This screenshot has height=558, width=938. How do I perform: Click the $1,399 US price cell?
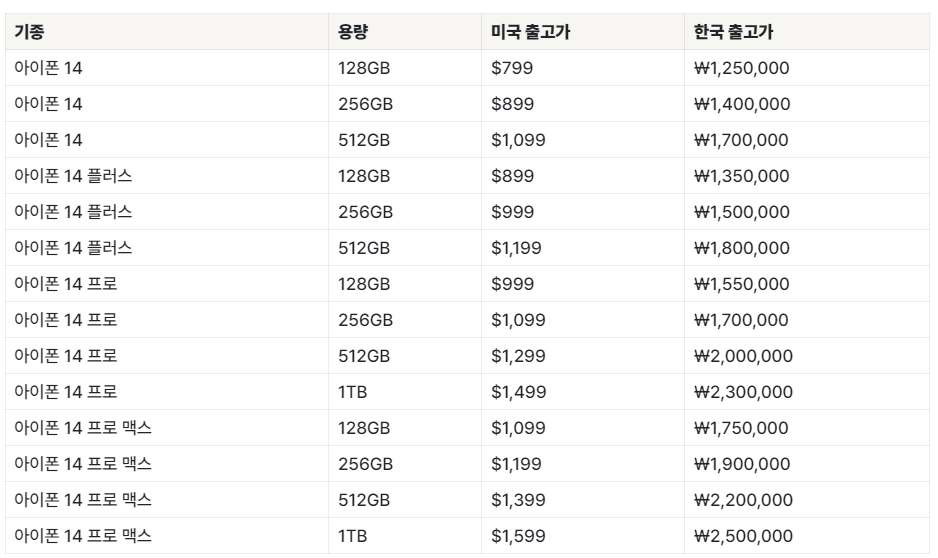[x=583, y=499]
